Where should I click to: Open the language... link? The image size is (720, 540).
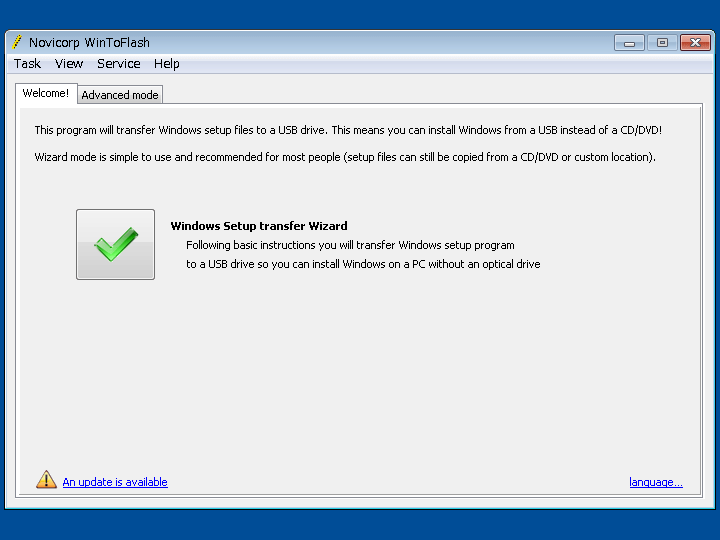click(x=656, y=482)
